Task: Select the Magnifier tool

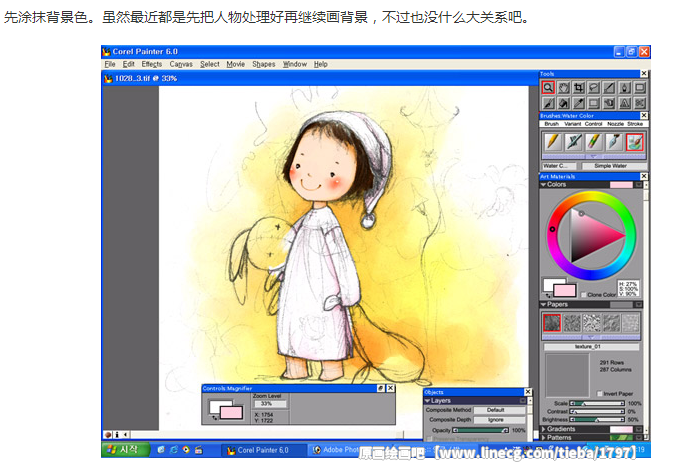Action: point(548,88)
